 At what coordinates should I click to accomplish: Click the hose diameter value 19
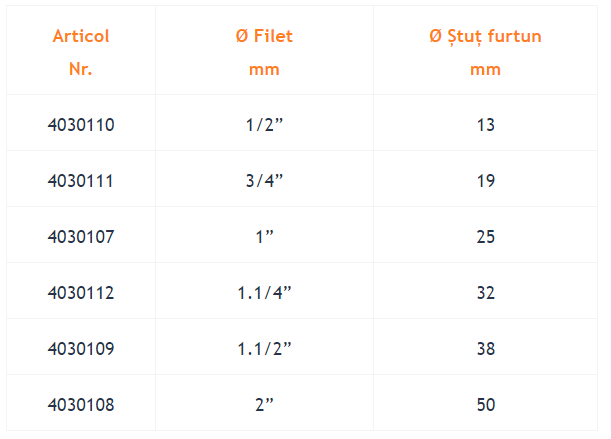click(x=486, y=181)
